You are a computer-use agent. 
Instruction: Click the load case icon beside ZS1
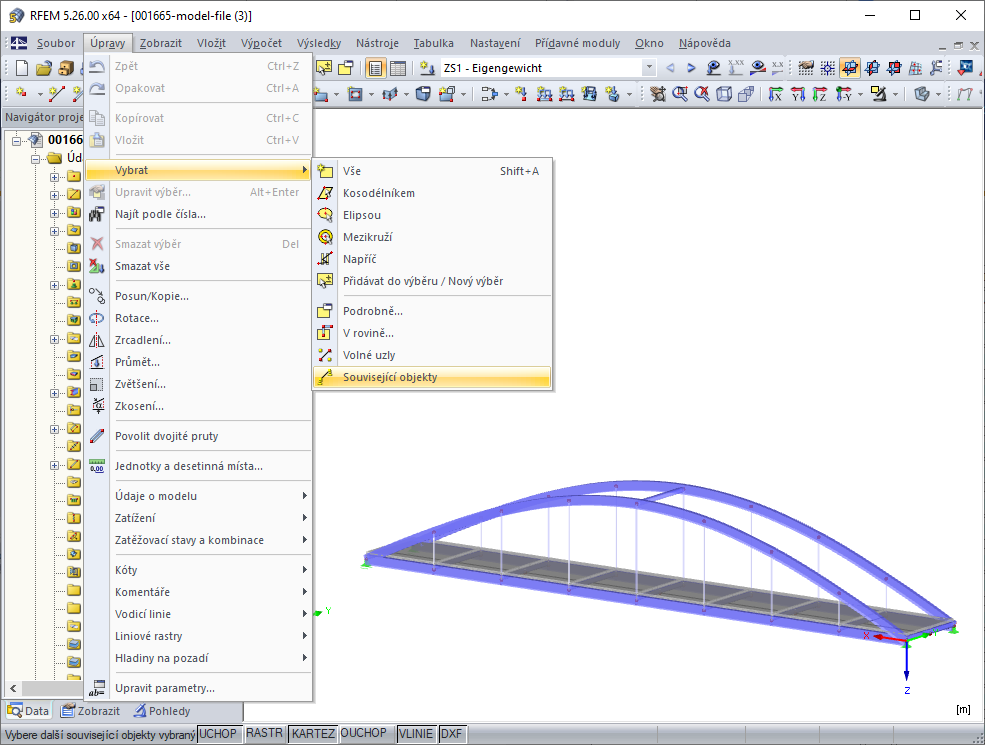pyautogui.click(x=428, y=68)
